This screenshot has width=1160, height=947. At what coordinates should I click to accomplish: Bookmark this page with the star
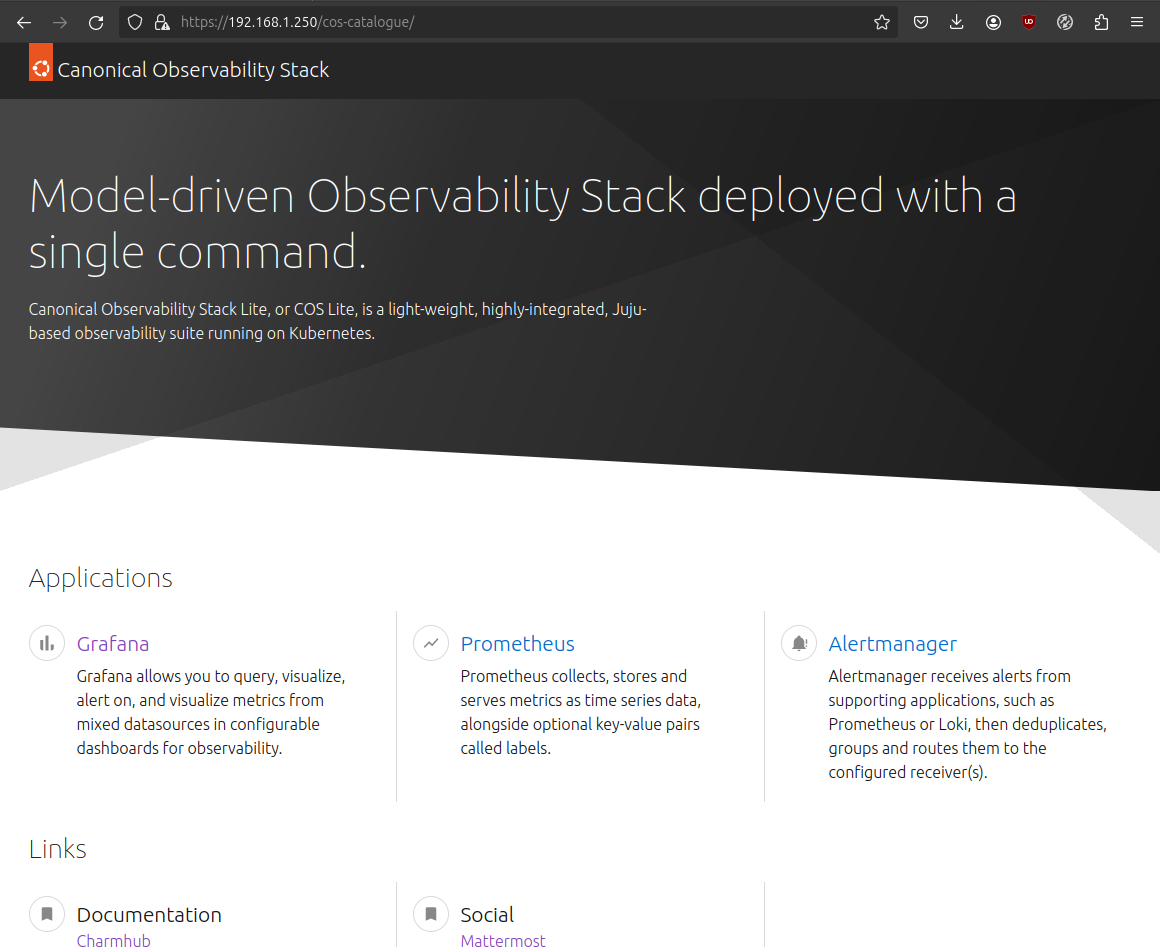(x=881, y=22)
